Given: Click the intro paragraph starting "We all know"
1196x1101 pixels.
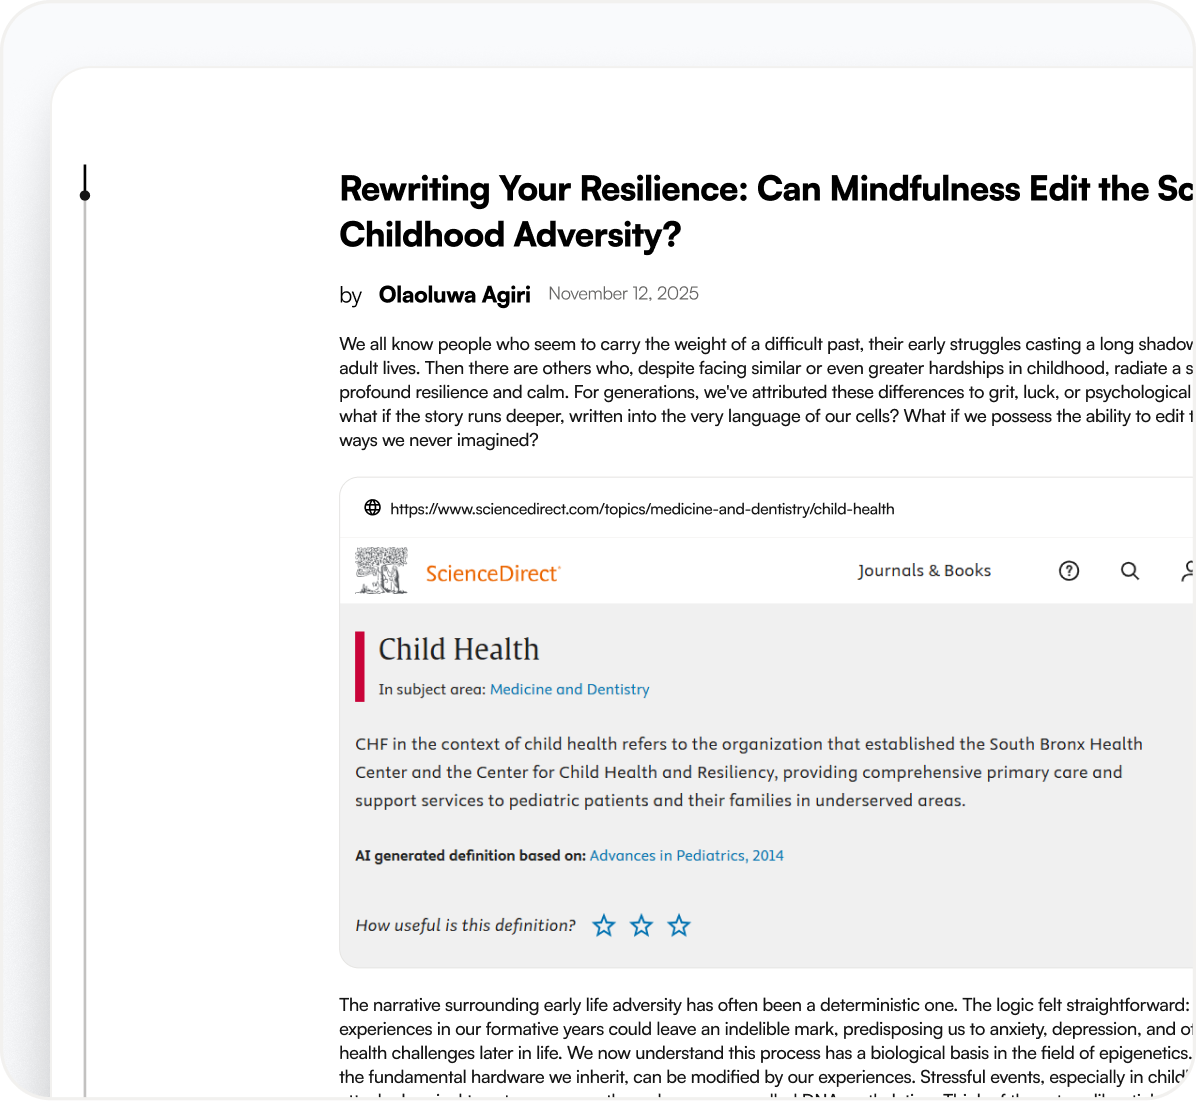Looking at the screenshot, I should 767,392.
